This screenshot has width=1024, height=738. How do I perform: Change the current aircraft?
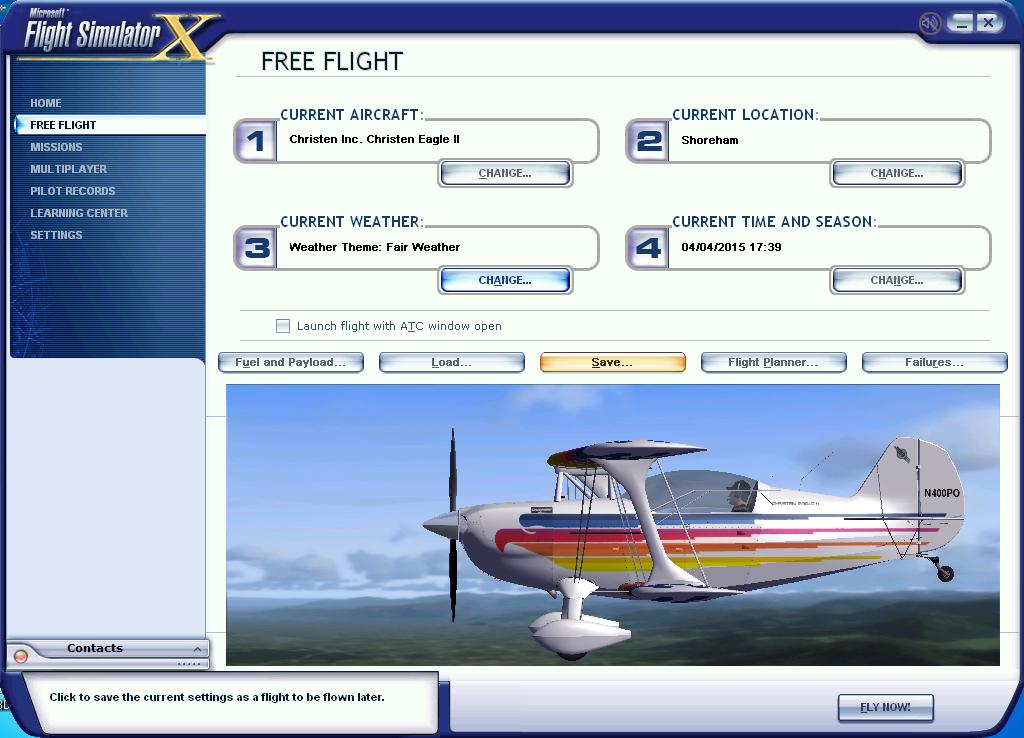click(x=505, y=173)
